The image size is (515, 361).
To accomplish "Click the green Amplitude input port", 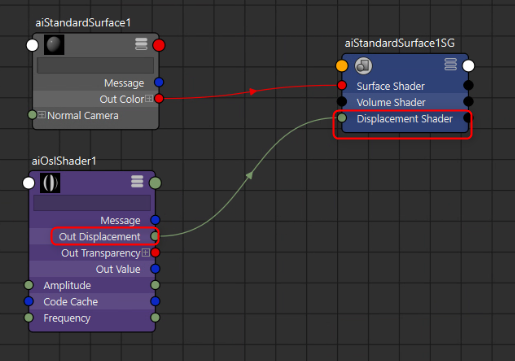I will pos(29,285).
